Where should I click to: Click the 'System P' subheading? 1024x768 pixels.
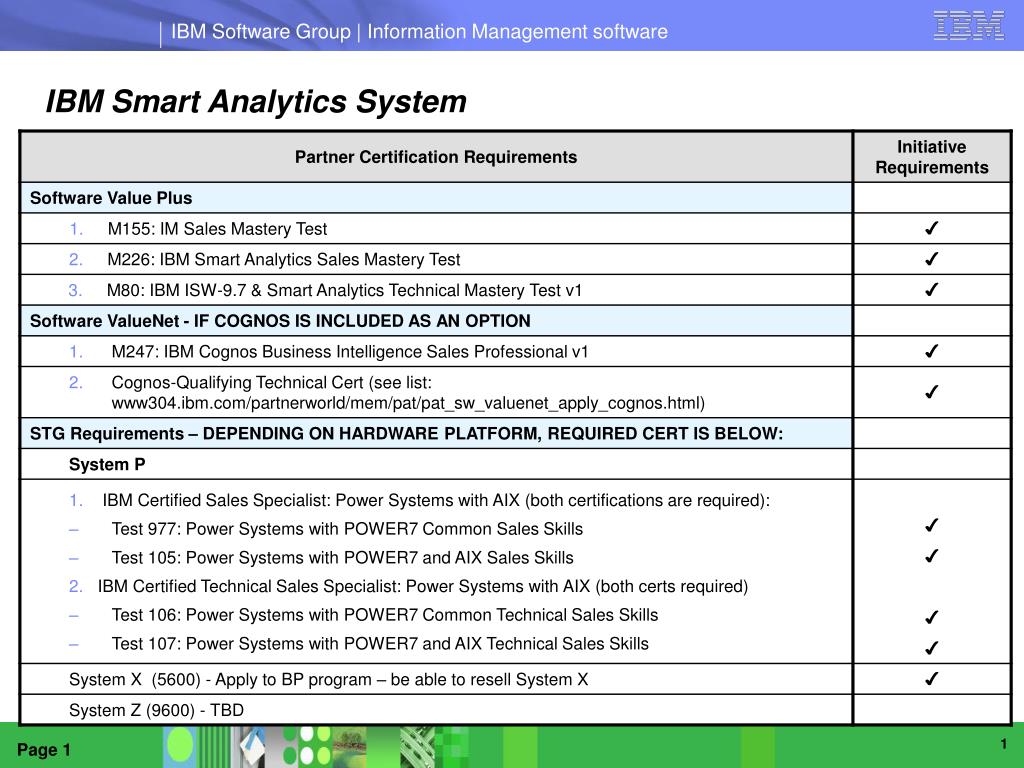click(107, 464)
